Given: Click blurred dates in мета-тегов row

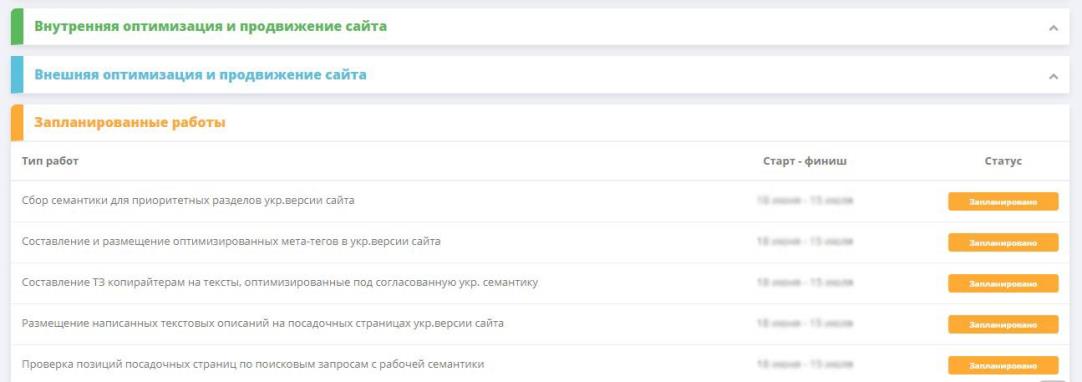Looking at the screenshot, I should pos(805,241).
